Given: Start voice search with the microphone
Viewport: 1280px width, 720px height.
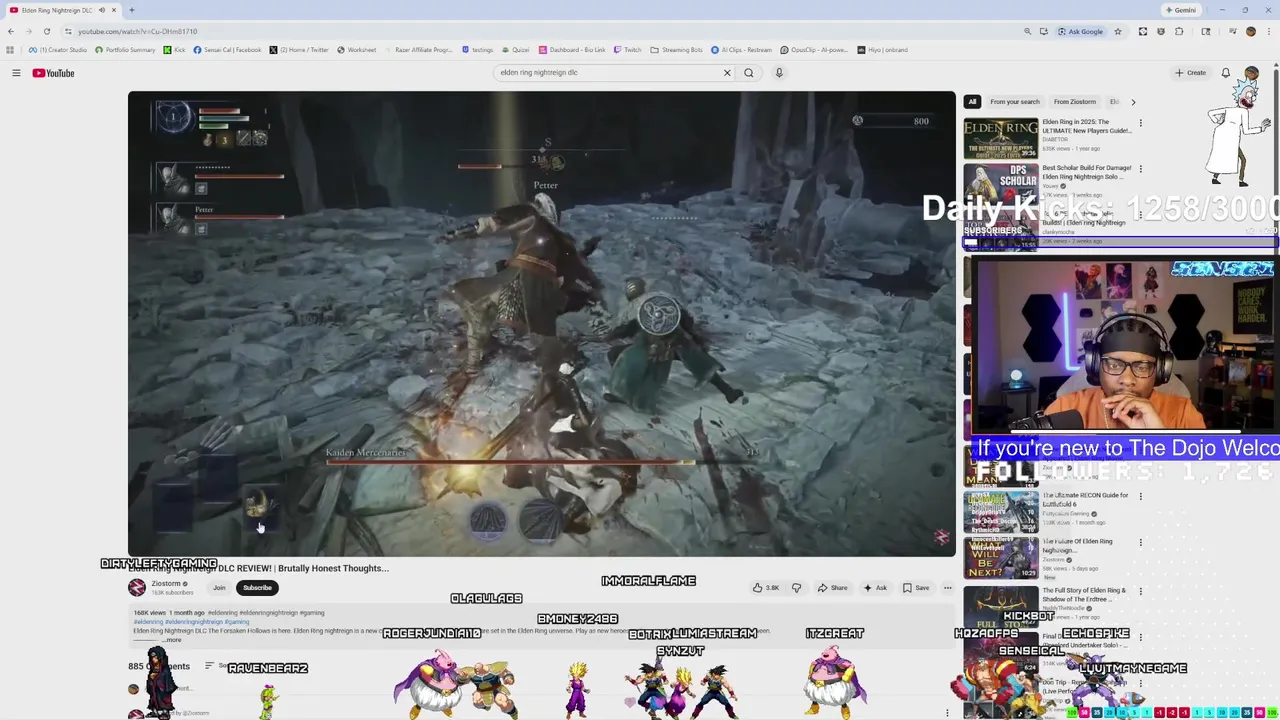Looking at the screenshot, I should 779,73.
